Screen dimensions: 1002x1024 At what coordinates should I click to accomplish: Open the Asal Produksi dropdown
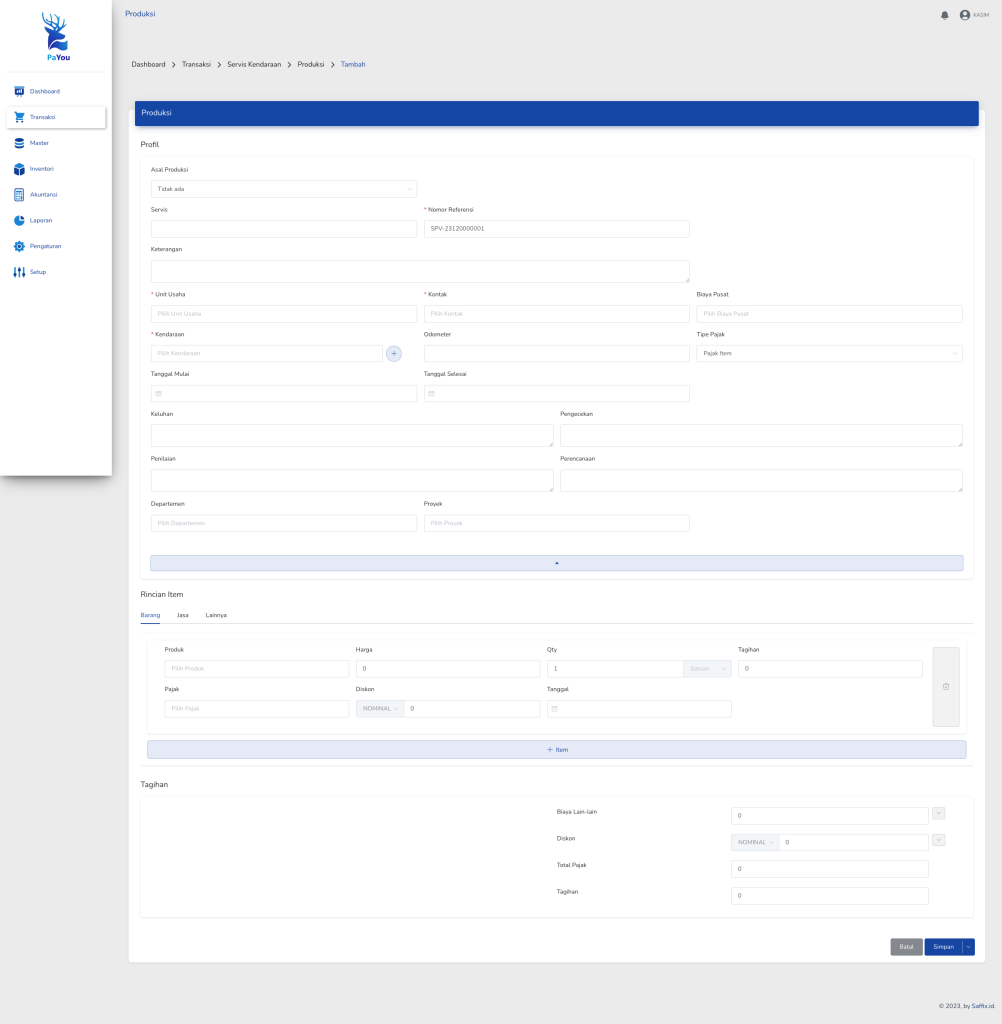click(283, 189)
